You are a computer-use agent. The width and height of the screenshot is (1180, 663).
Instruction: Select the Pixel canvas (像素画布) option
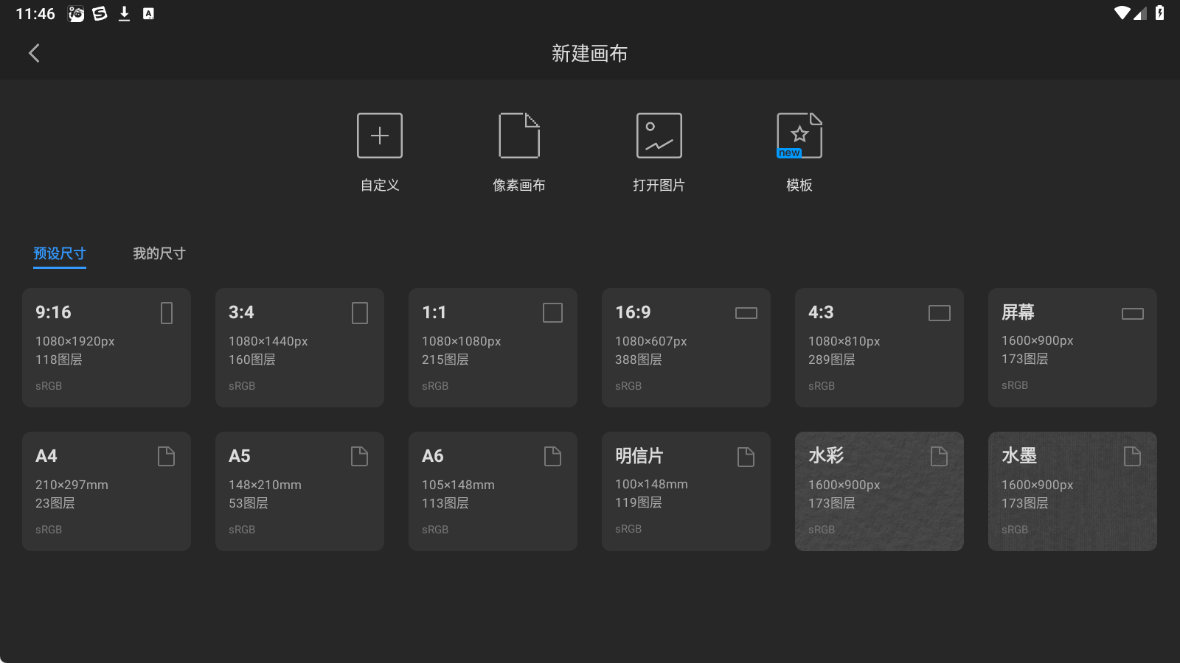pyautogui.click(x=519, y=150)
